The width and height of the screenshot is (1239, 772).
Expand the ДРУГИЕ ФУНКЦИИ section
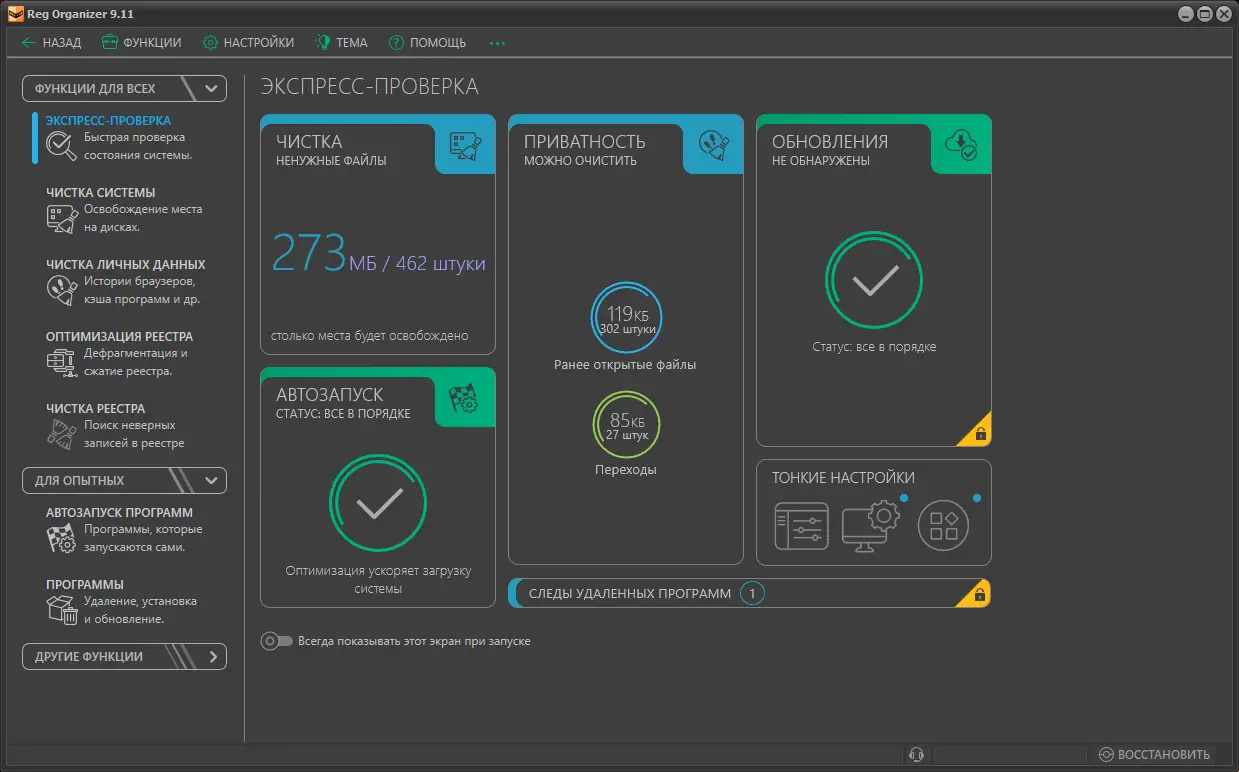[125, 657]
